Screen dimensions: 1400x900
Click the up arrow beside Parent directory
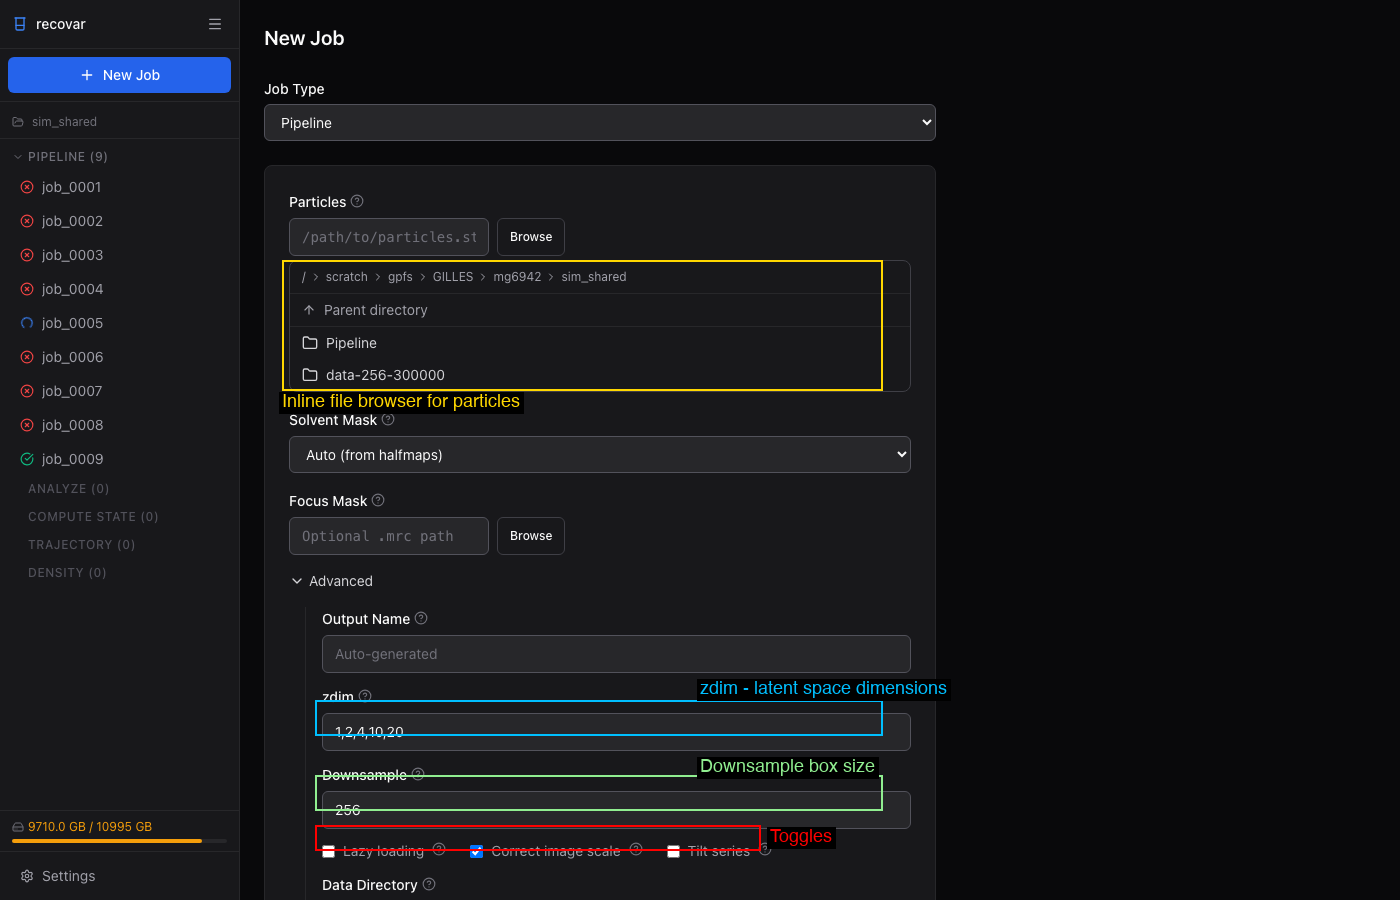(x=309, y=310)
